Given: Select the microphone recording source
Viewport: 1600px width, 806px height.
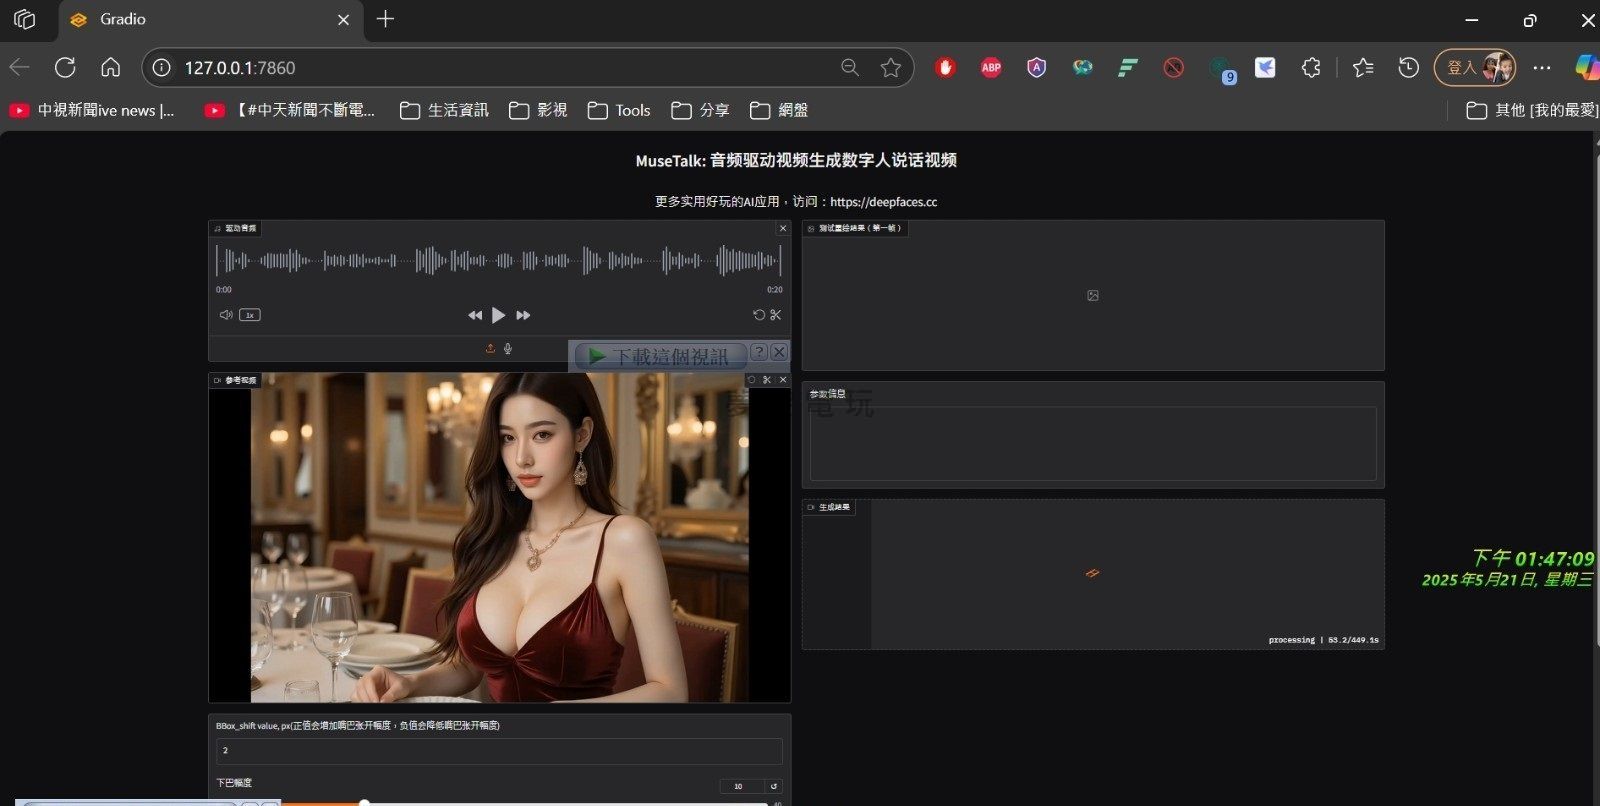Looking at the screenshot, I should (508, 349).
